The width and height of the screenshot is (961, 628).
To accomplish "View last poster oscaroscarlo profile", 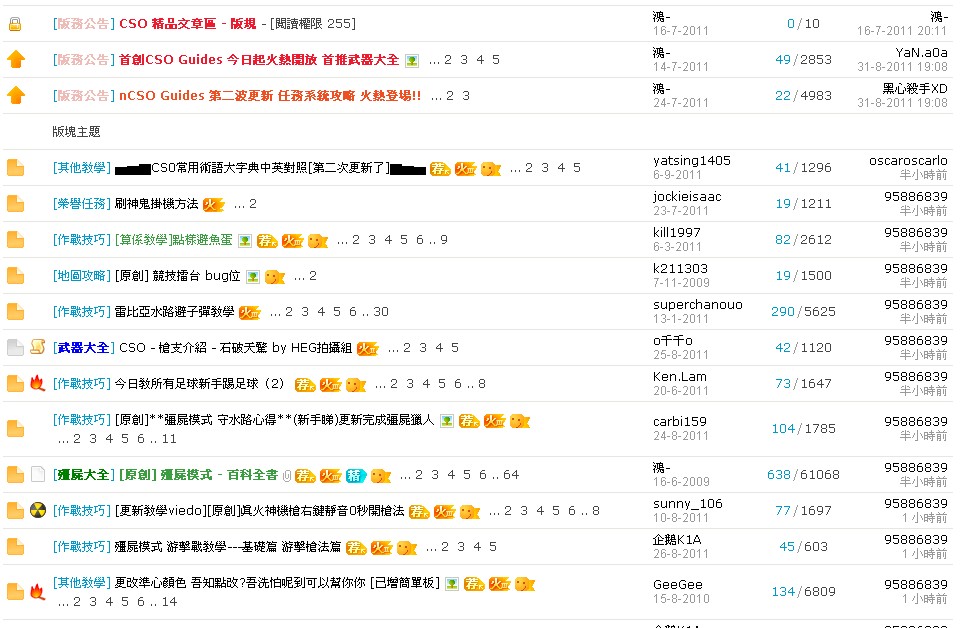I will pyautogui.click(x=908, y=161).
